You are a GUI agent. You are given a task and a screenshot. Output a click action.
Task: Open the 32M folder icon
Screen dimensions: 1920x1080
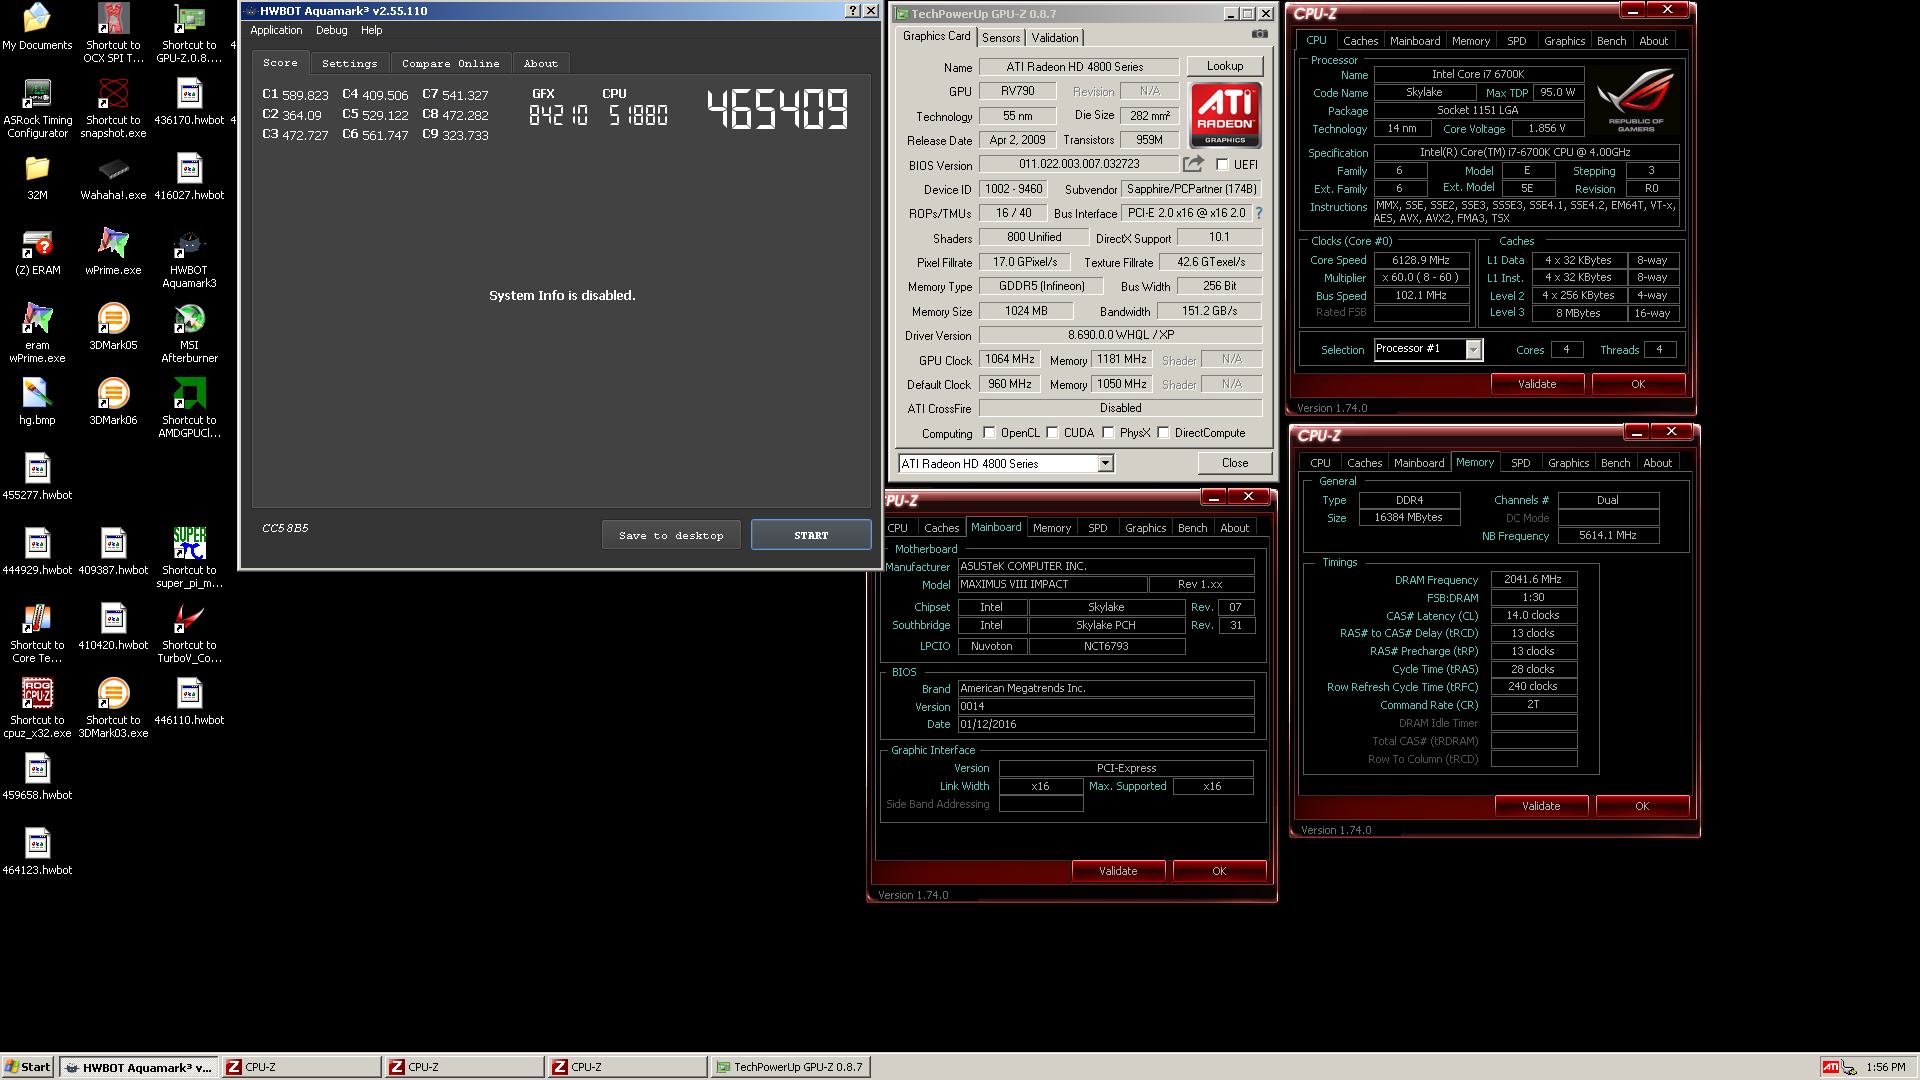coord(37,177)
